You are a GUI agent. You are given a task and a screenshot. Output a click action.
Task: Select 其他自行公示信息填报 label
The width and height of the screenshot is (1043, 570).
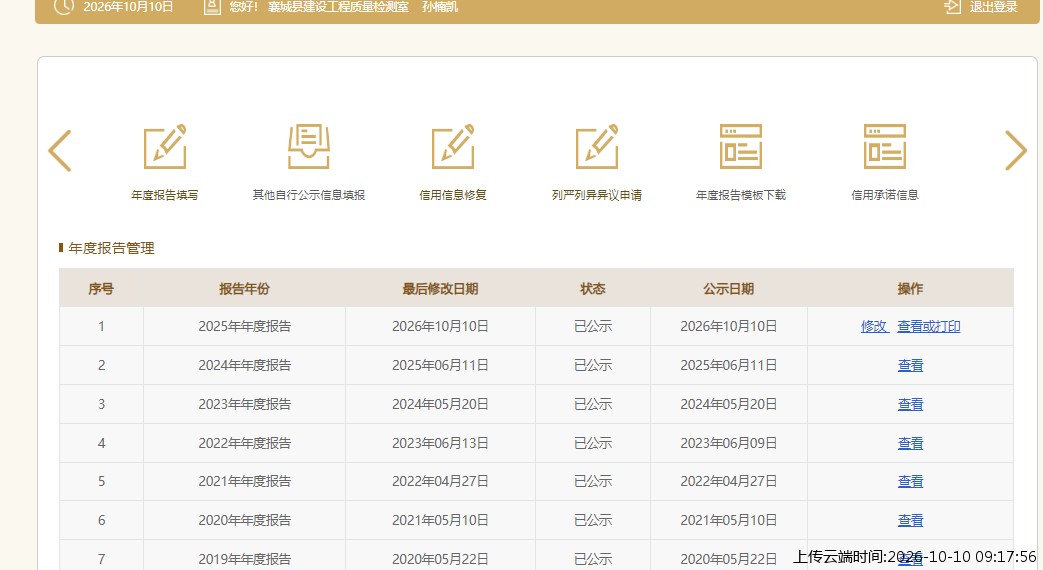(x=309, y=195)
